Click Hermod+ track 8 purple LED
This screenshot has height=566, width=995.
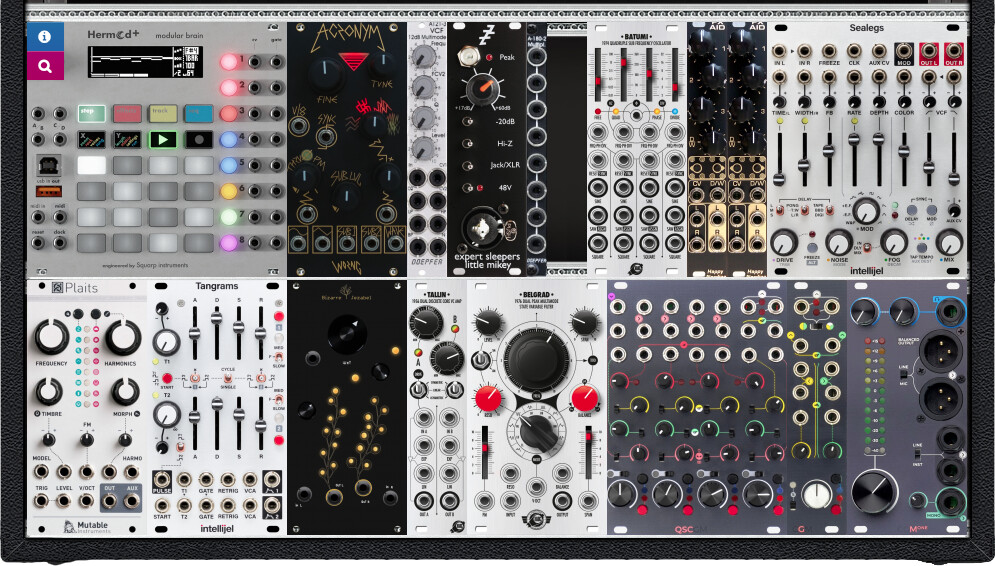[228, 242]
